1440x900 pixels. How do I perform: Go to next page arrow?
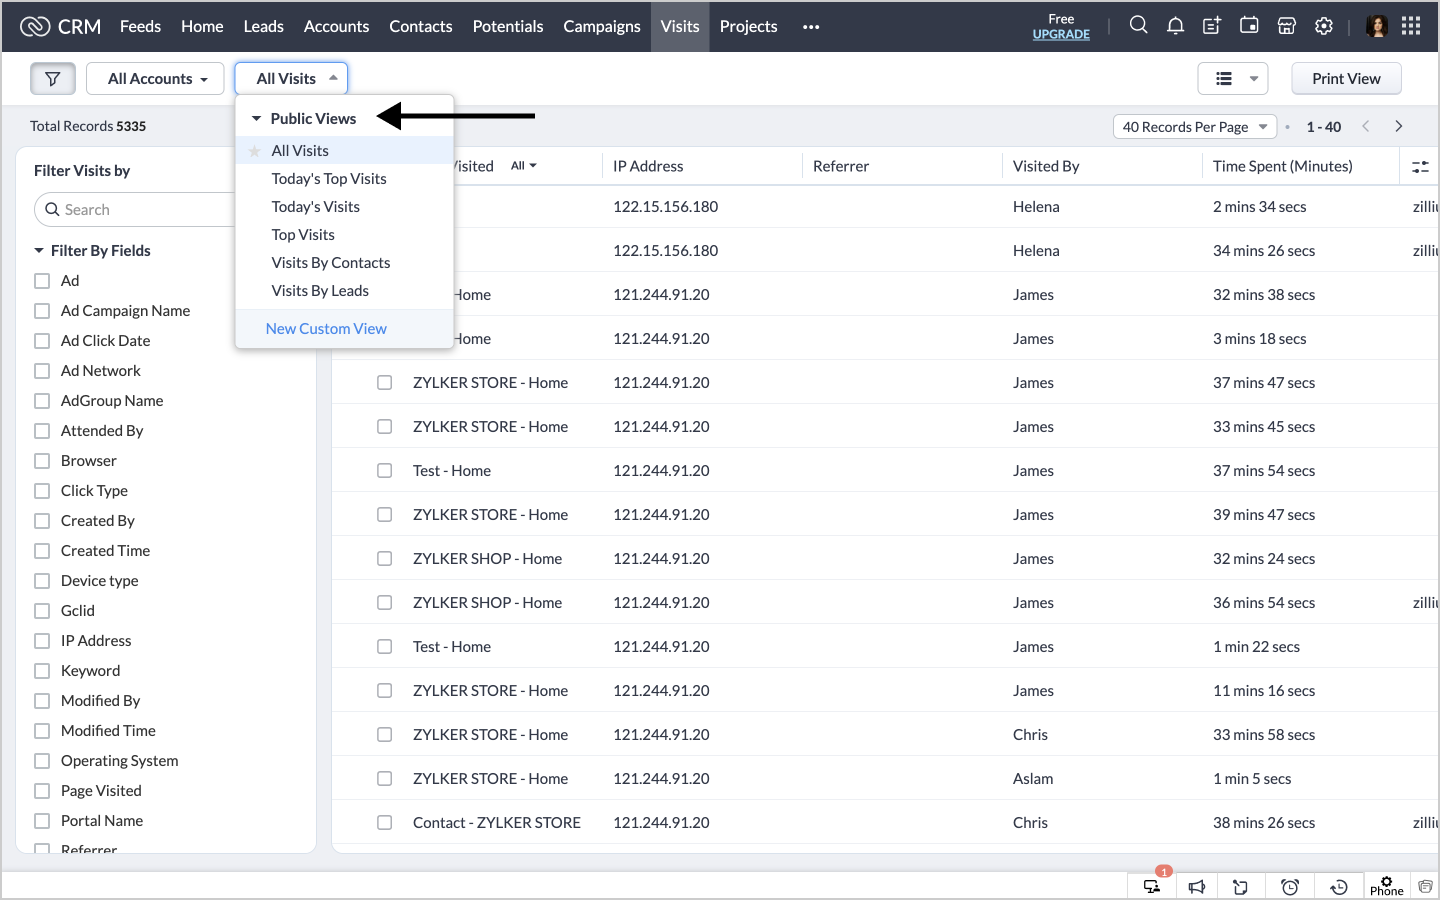pos(1399,127)
